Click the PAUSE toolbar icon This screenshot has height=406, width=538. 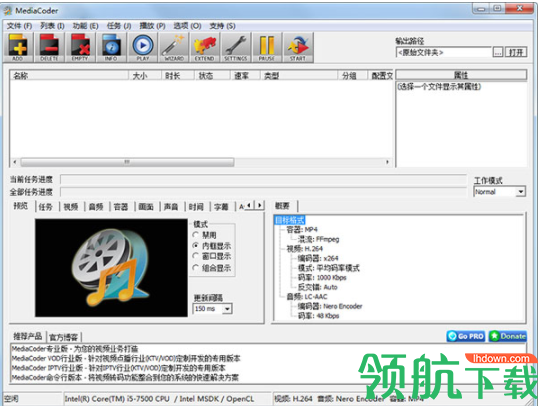(267, 47)
